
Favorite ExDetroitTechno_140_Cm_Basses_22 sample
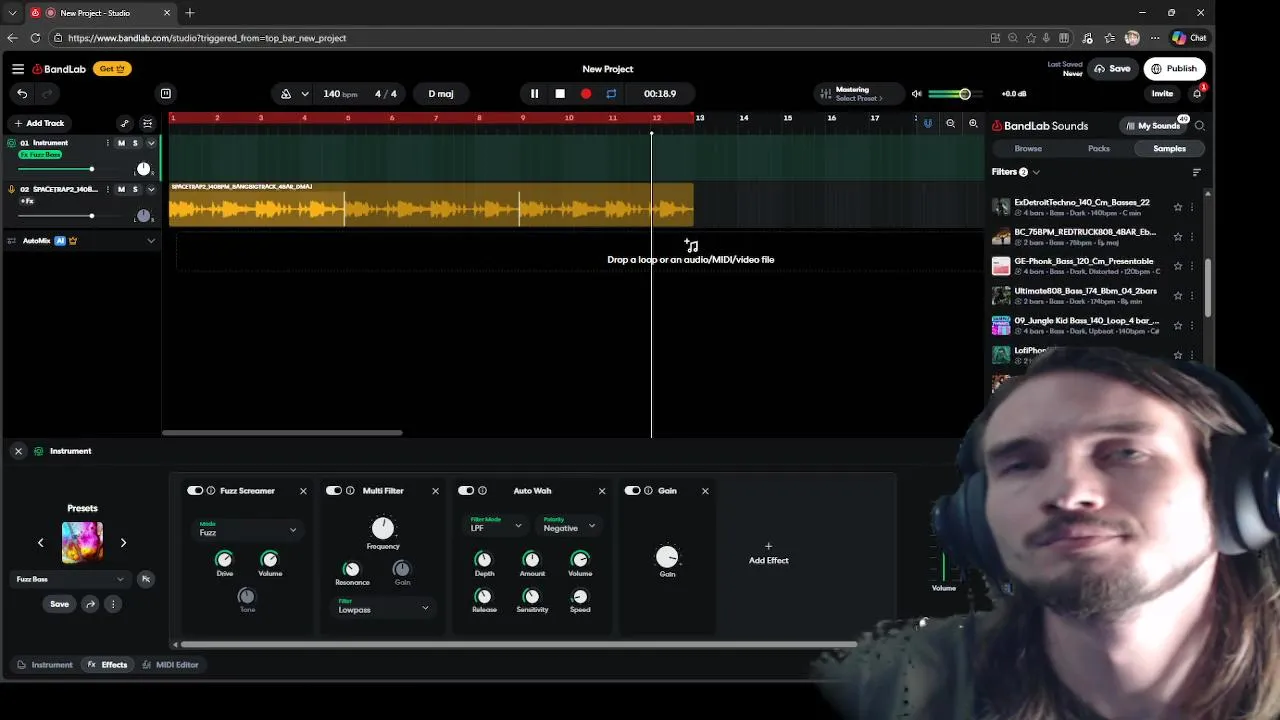(1178, 207)
